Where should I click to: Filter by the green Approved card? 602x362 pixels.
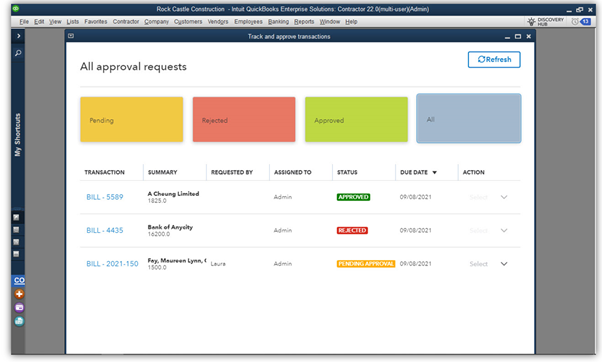356,119
